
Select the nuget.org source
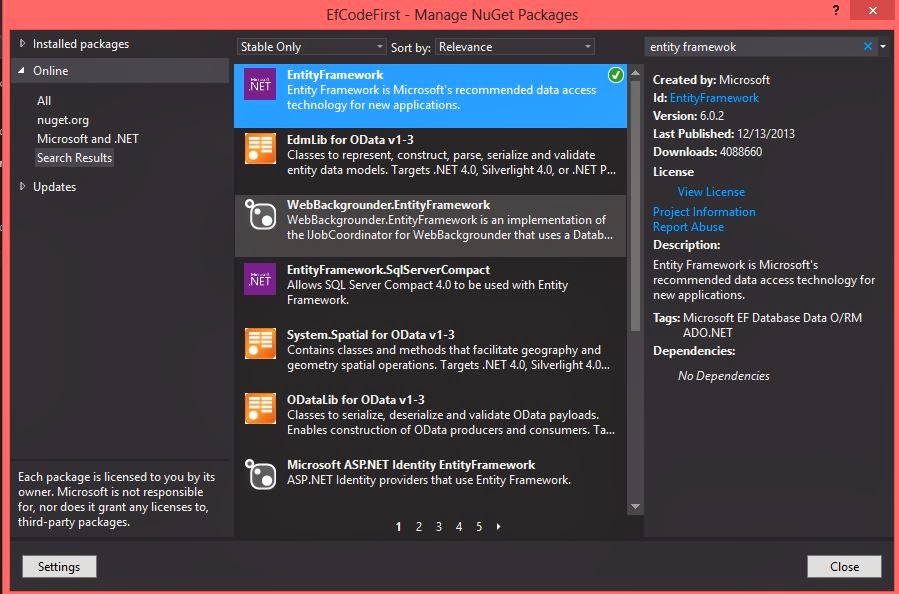click(x=63, y=120)
